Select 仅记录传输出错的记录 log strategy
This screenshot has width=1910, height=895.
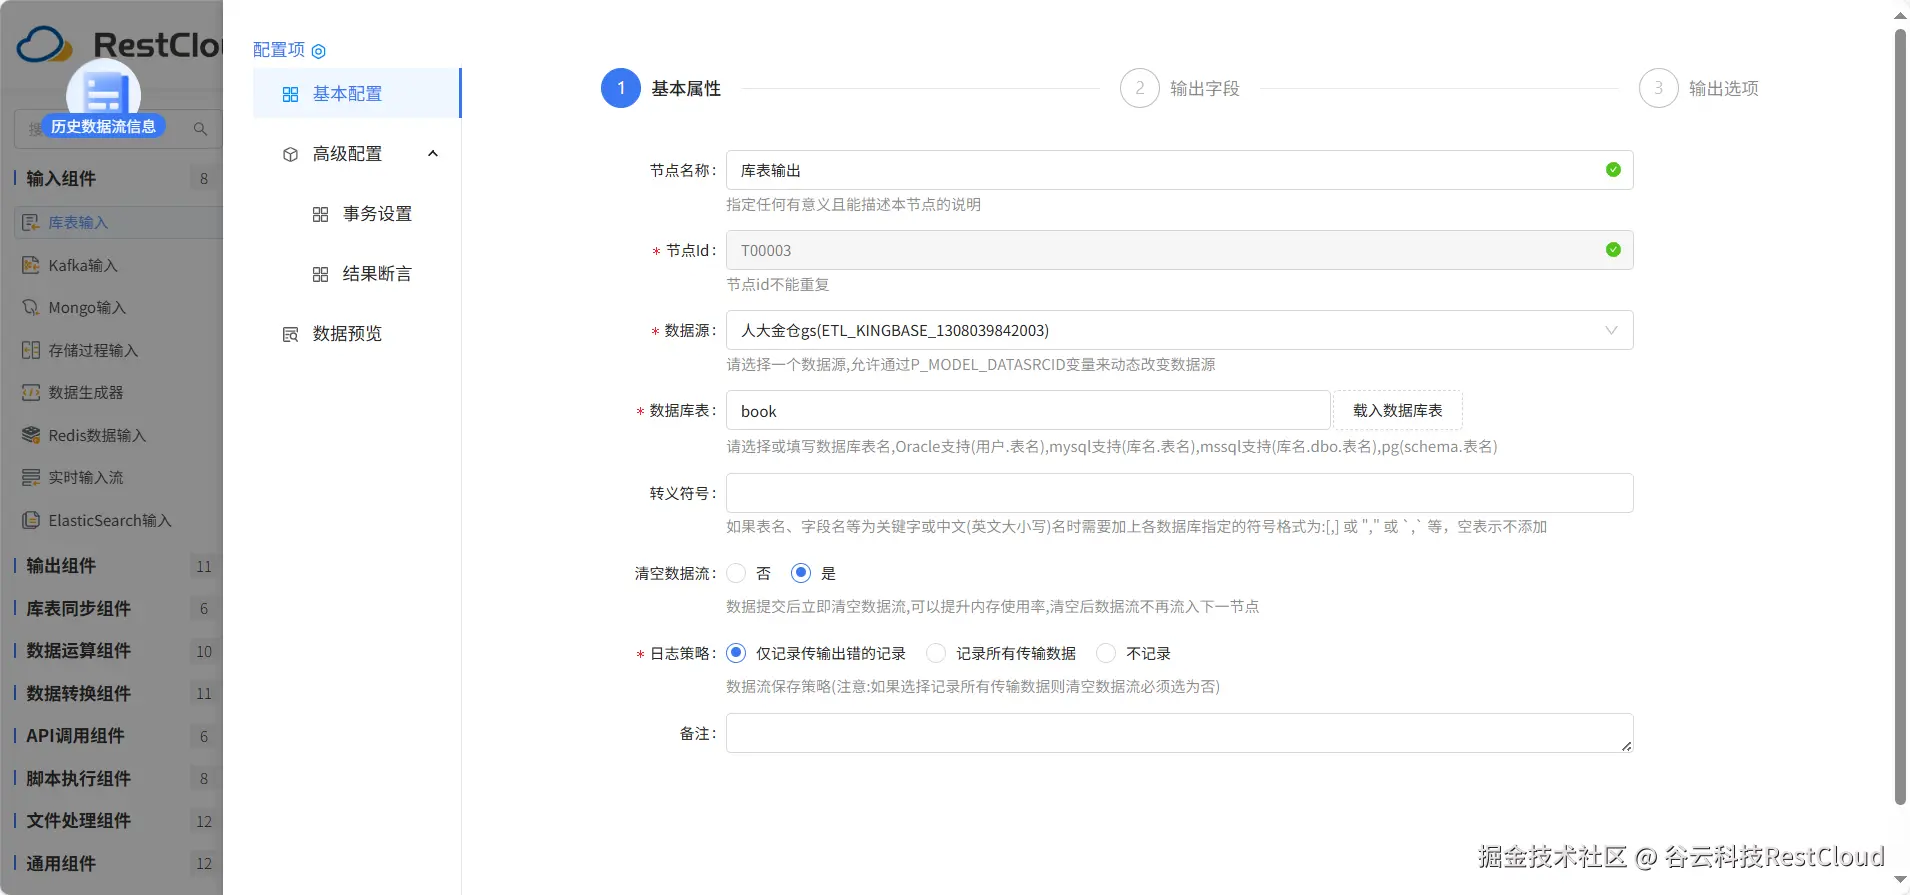pyautogui.click(x=736, y=653)
